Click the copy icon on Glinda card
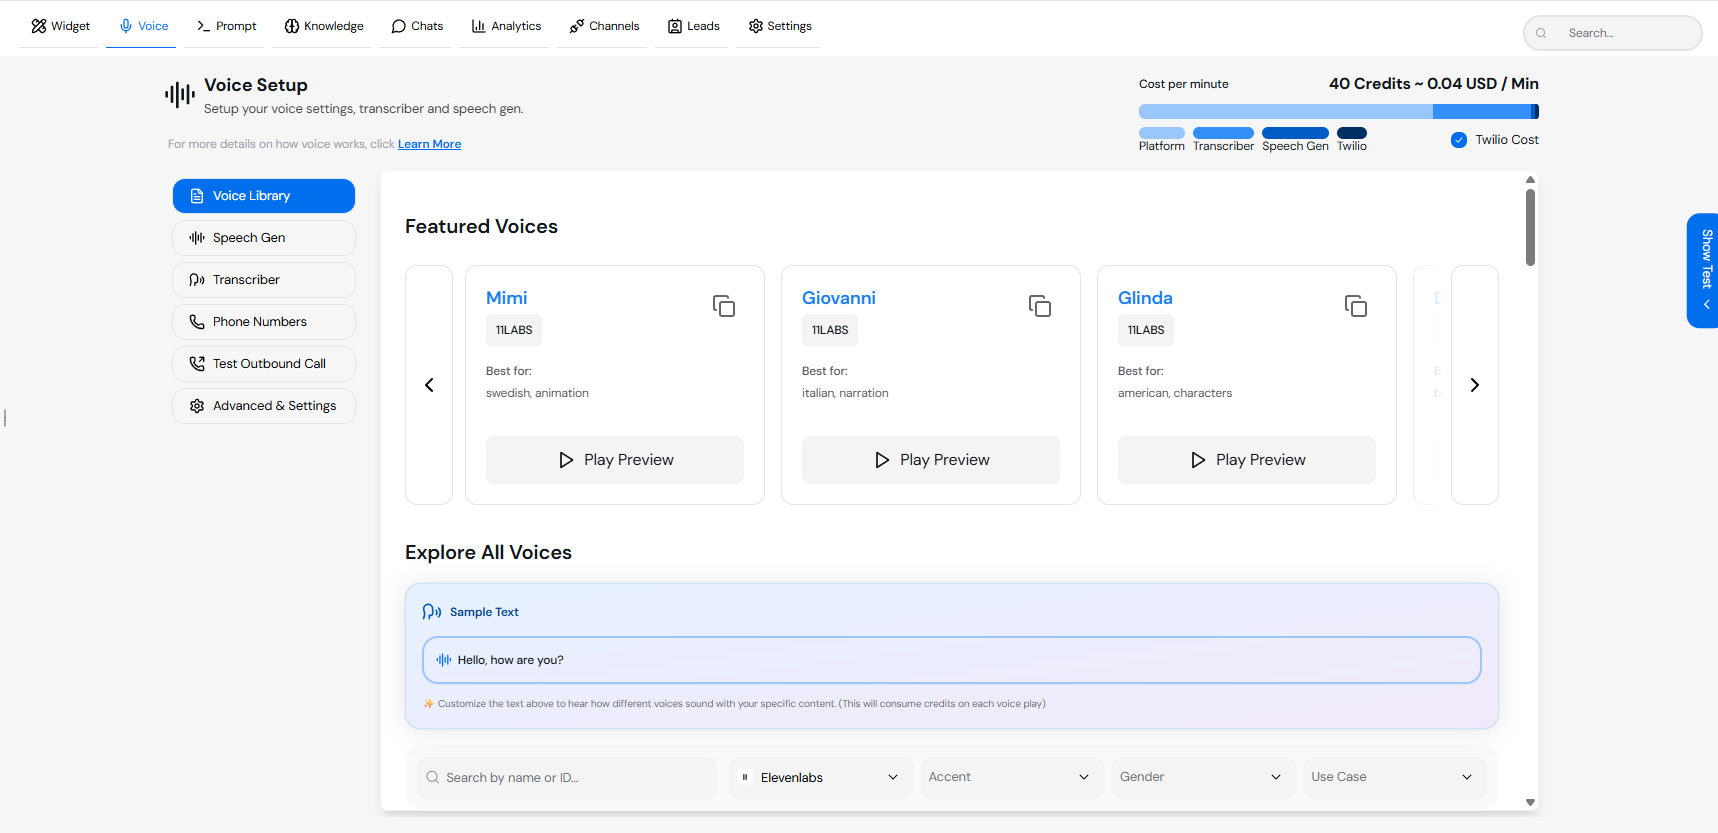The height and width of the screenshot is (833, 1718). click(1355, 306)
